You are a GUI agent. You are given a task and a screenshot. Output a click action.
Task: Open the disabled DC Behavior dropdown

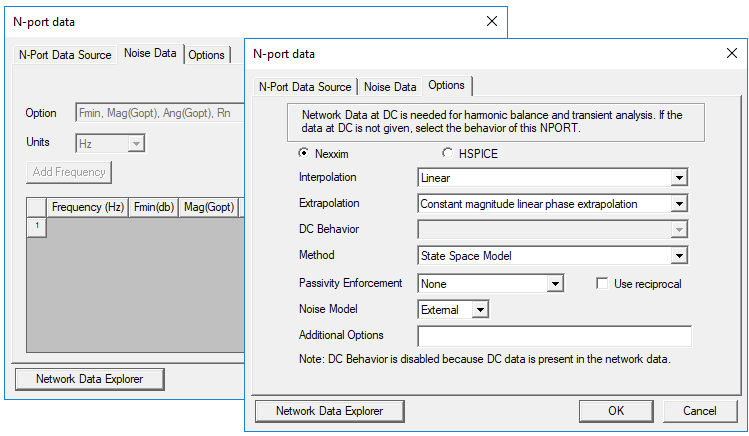pos(679,230)
